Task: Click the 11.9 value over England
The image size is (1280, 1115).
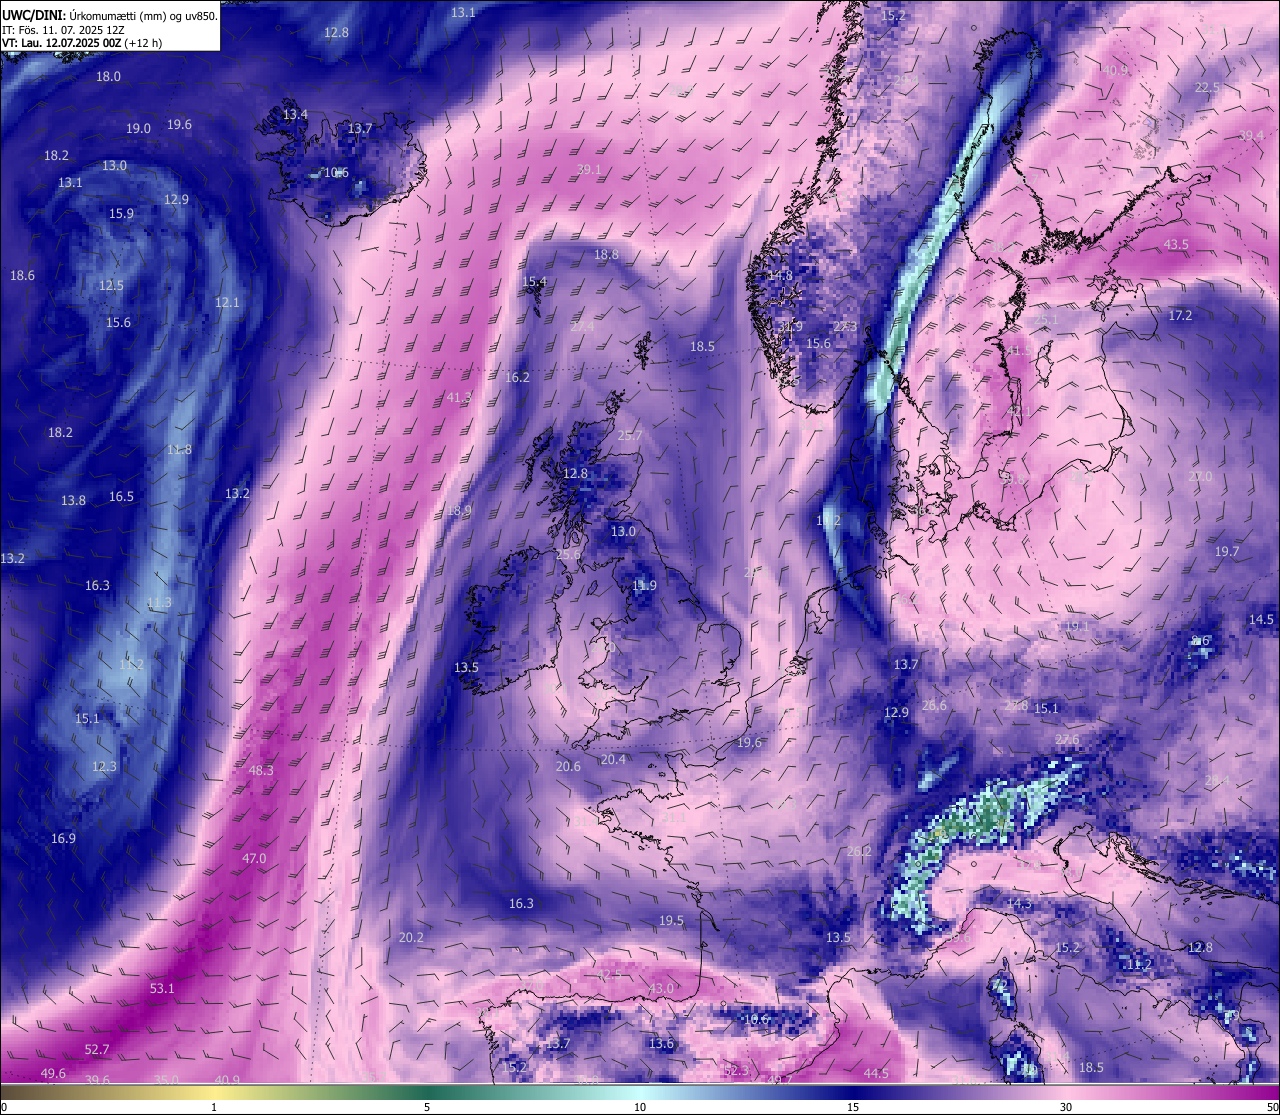Action: click(x=644, y=585)
